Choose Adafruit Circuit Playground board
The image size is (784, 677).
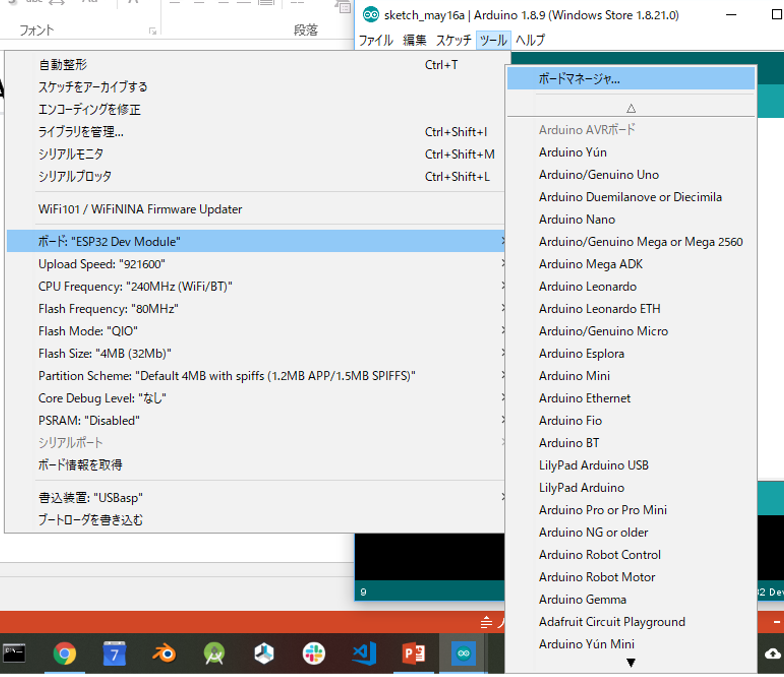631,622
